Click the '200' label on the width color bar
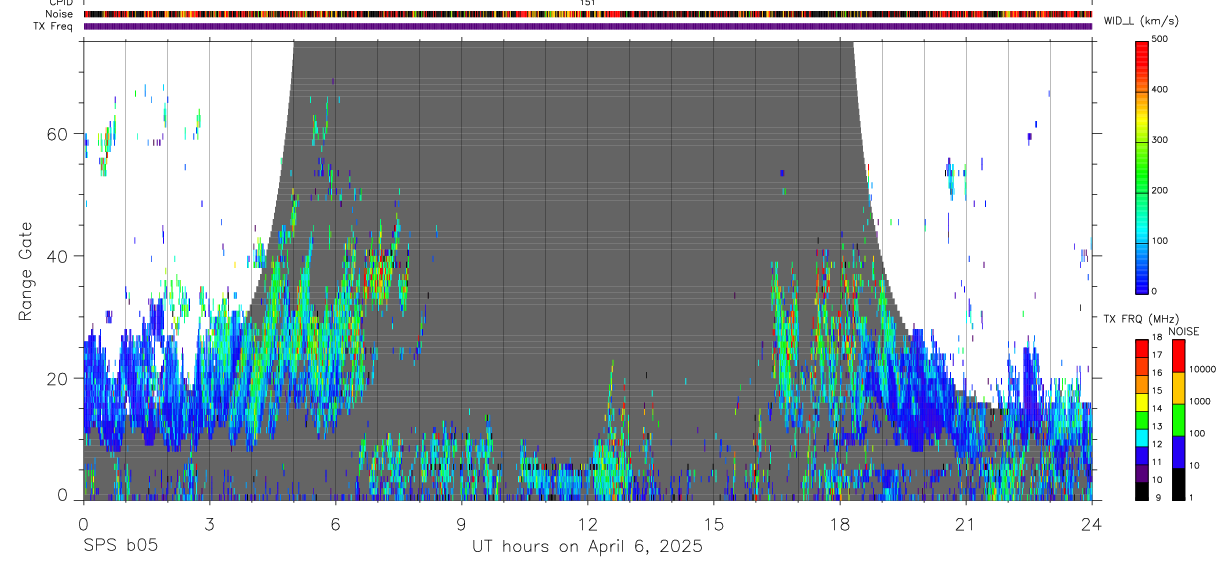The height and width of the screenshot is (567, 1228). 1160,190
